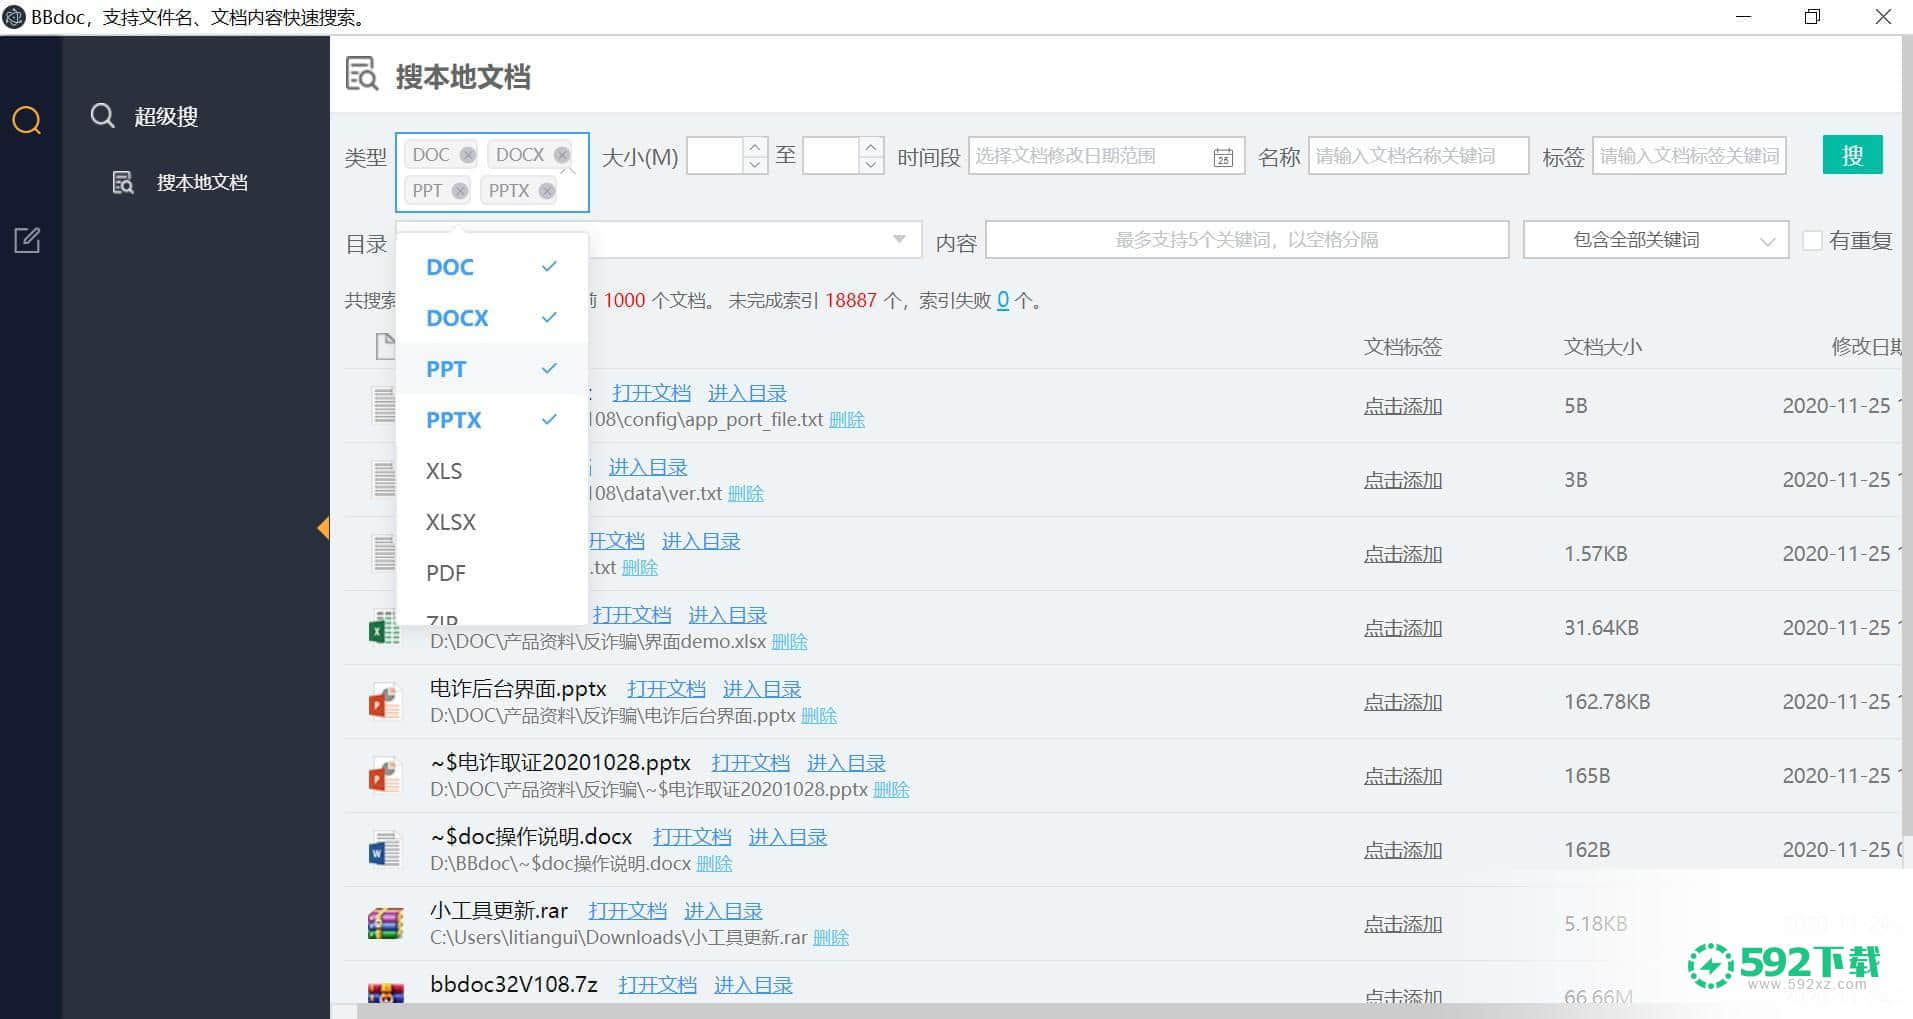This screenshot has width=1913, height=1019.
Task: Open 进入目录 for ver.txt
Action: [x=648, y=467]
